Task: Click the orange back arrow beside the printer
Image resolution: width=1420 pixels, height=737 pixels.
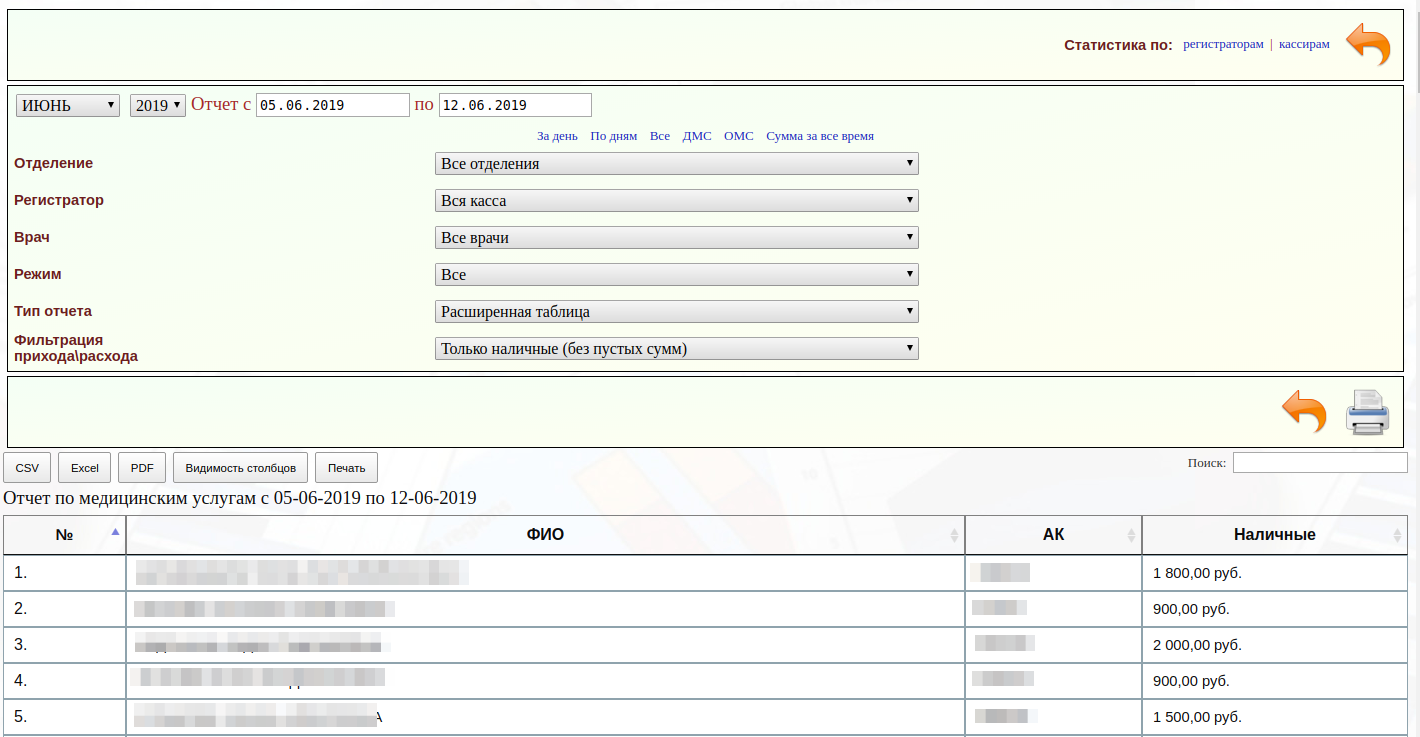Action: click(1304, 412)
